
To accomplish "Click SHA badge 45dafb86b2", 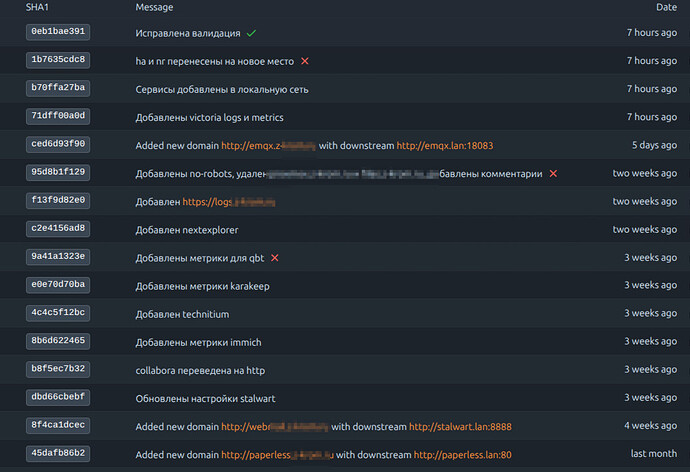I will point(58,454).
